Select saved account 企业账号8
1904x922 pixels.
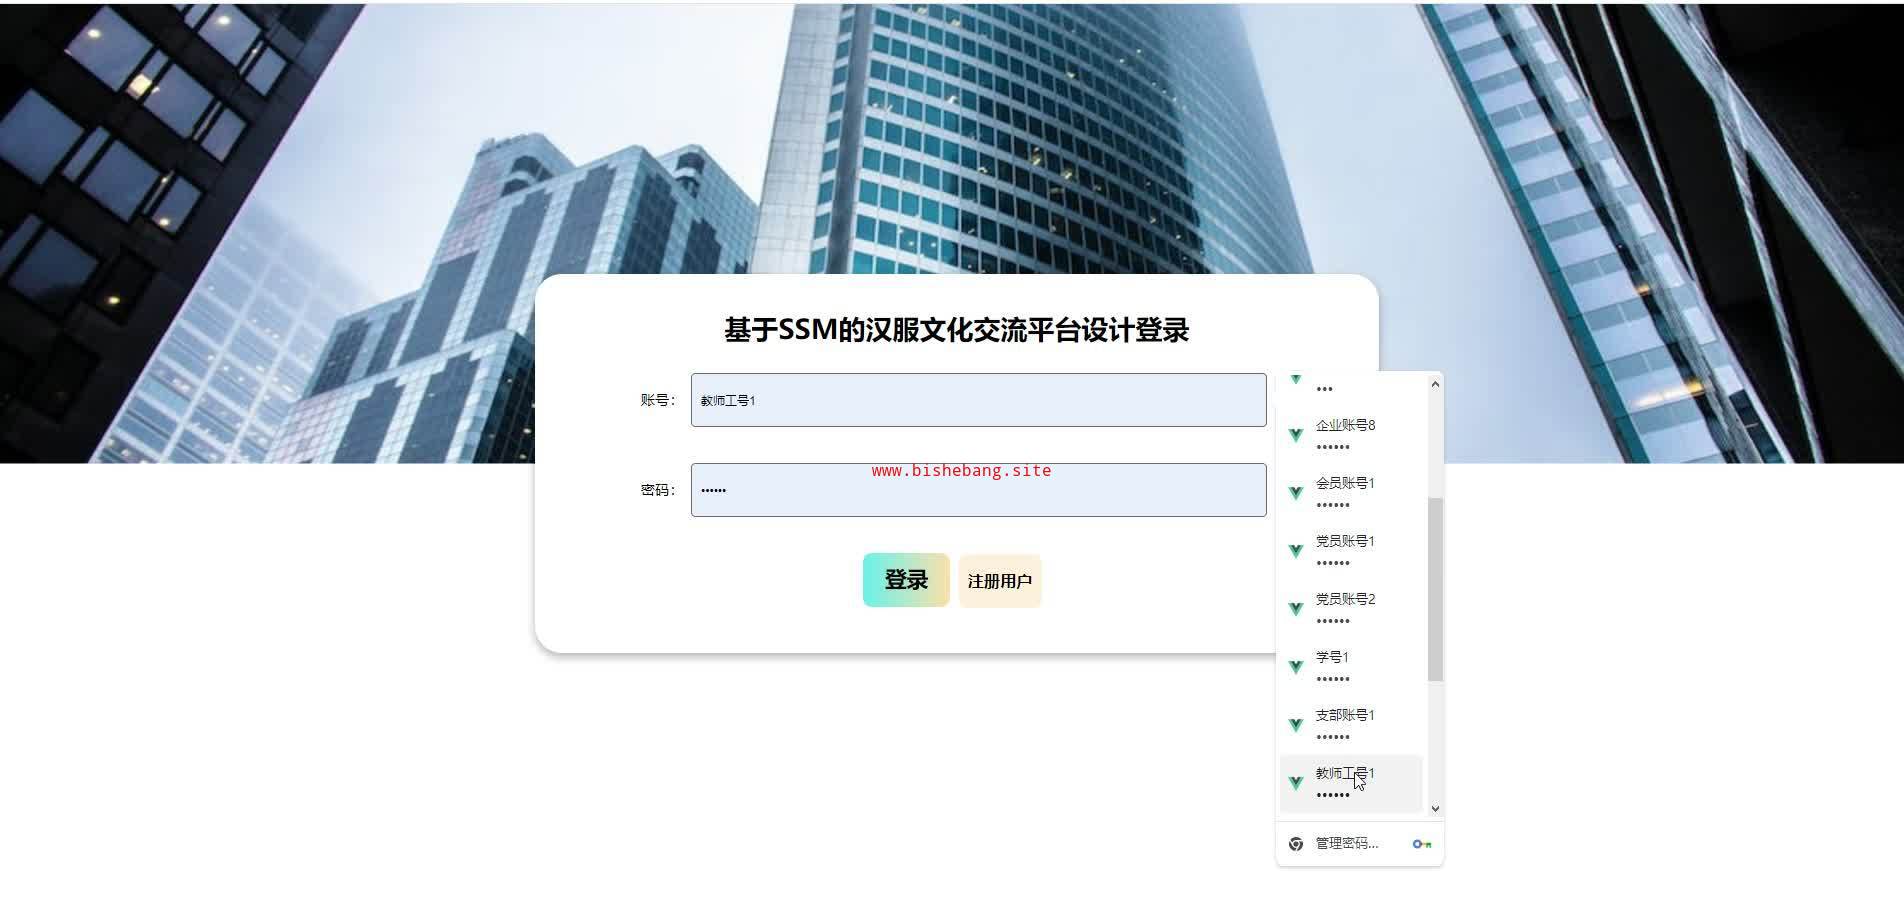(1351, 435)
